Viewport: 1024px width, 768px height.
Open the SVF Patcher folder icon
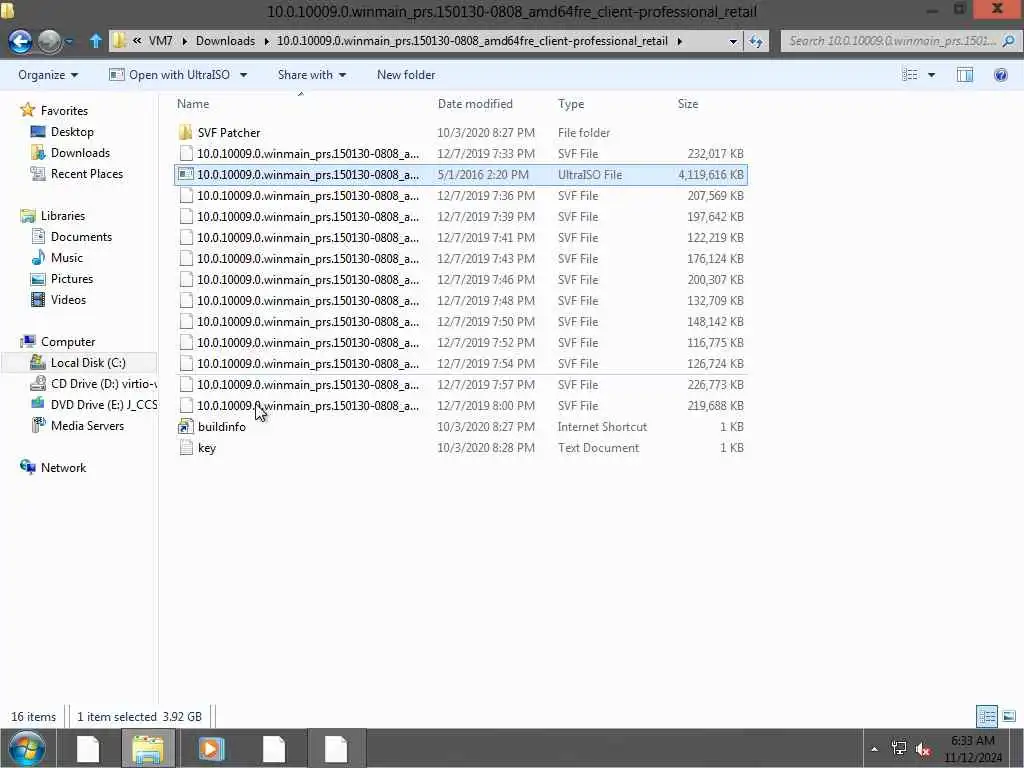click(185, 133)
